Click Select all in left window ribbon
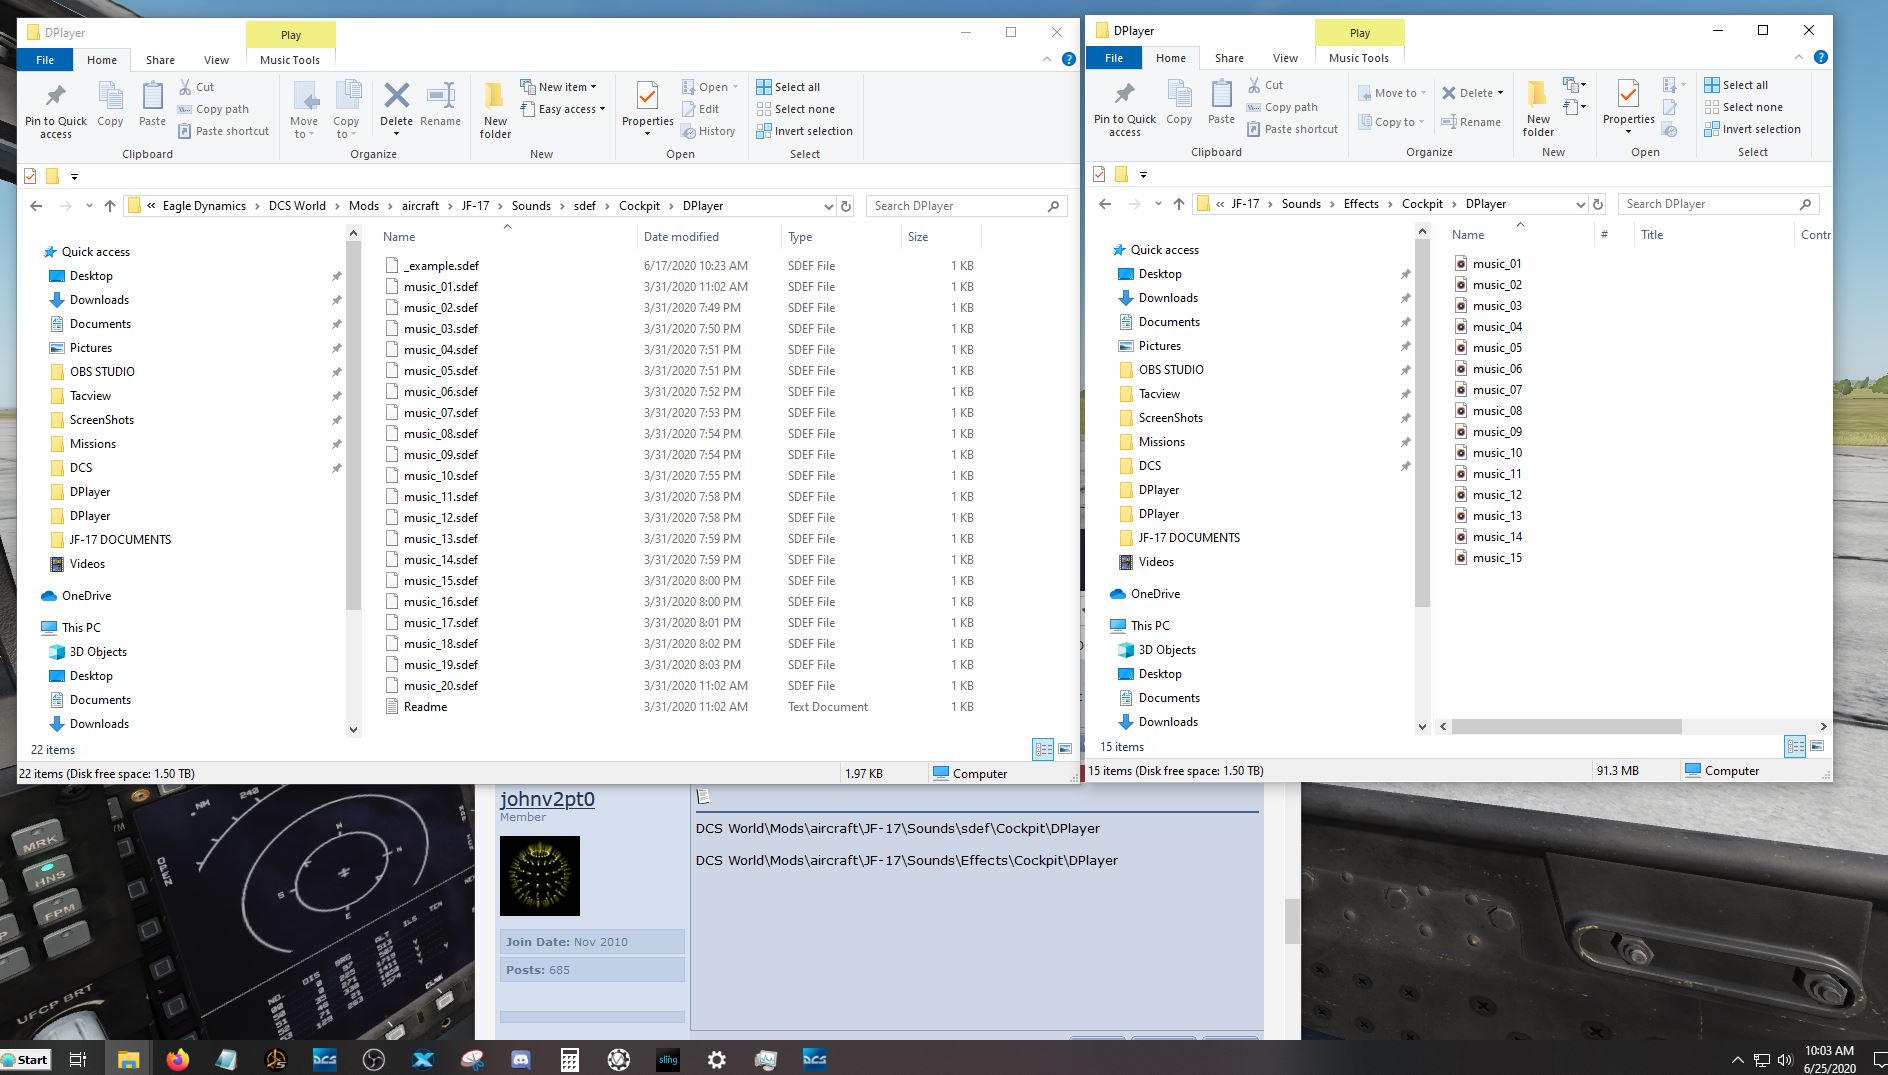 coord(788,87)
